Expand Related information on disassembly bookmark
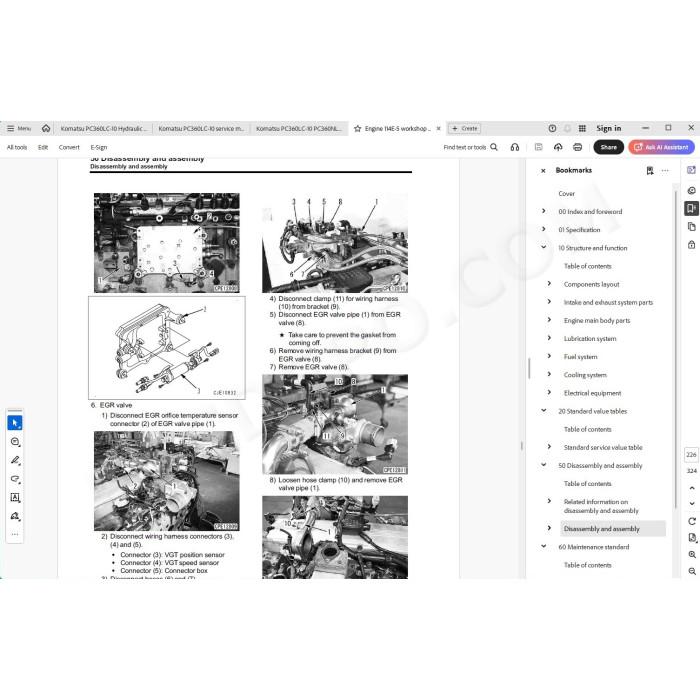 click(x=549, y=501)
